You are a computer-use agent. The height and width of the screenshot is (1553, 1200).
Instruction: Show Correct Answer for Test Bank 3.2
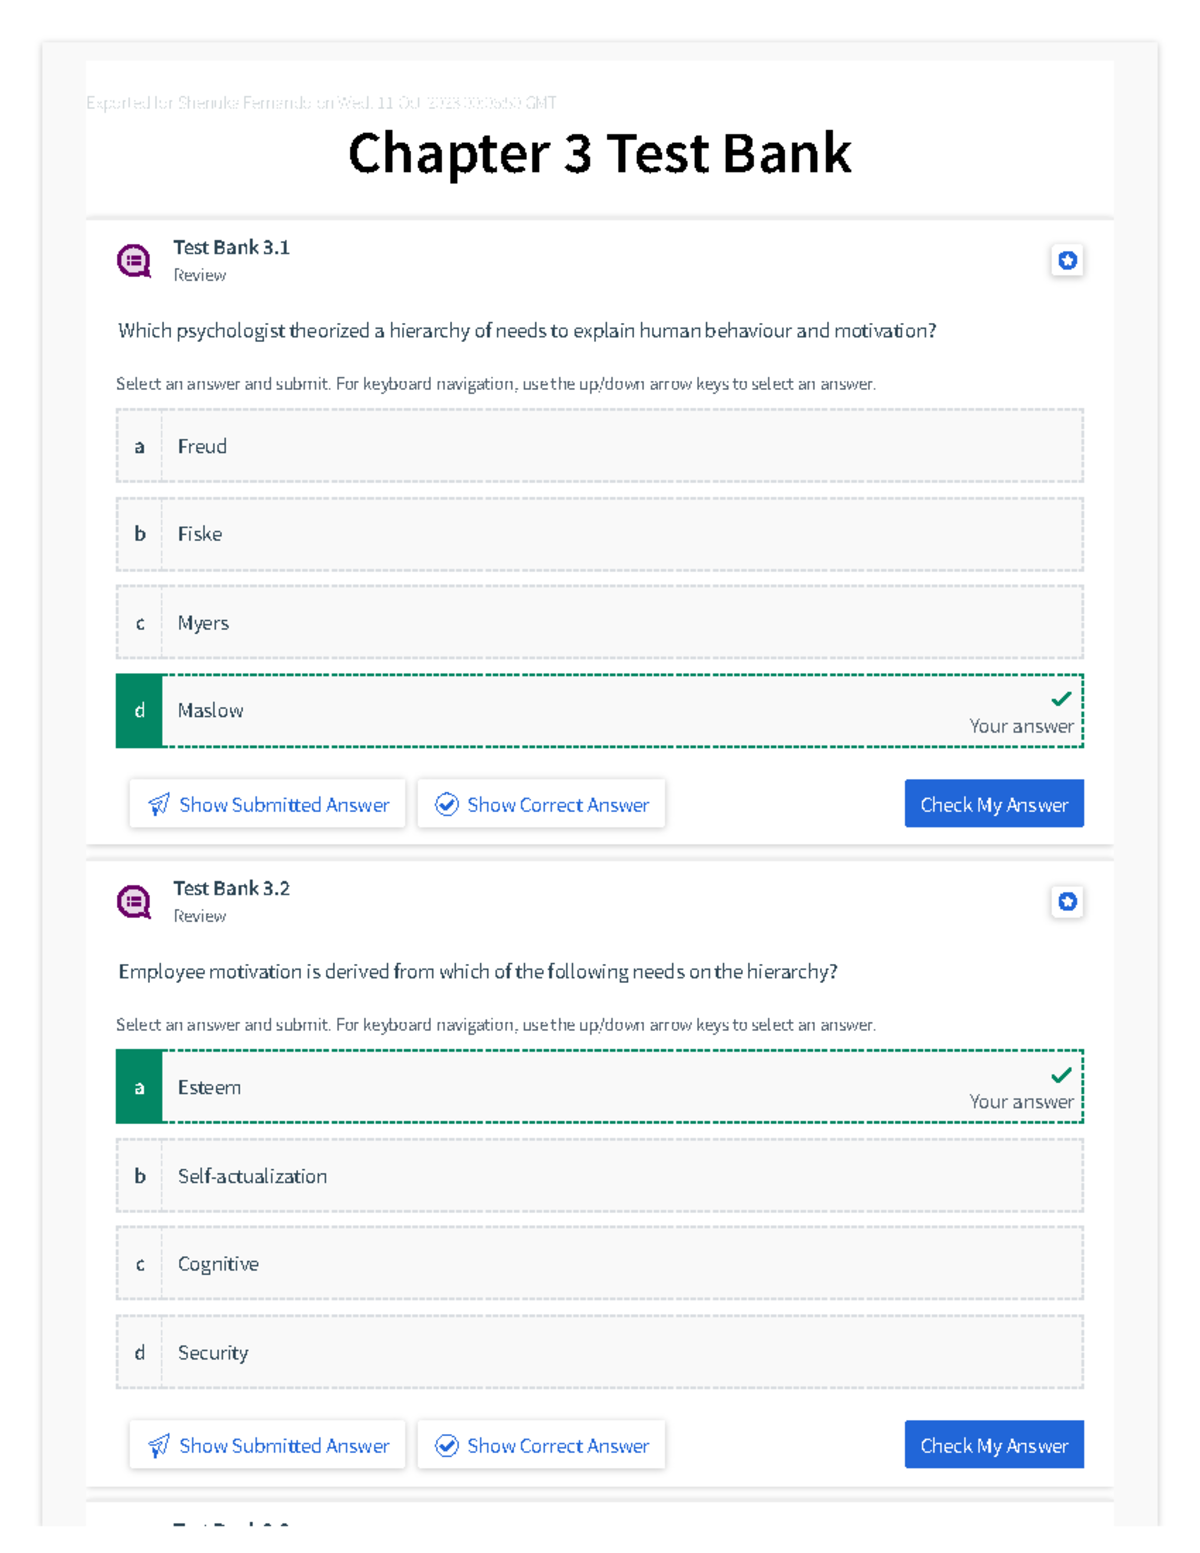(541, 1445)
